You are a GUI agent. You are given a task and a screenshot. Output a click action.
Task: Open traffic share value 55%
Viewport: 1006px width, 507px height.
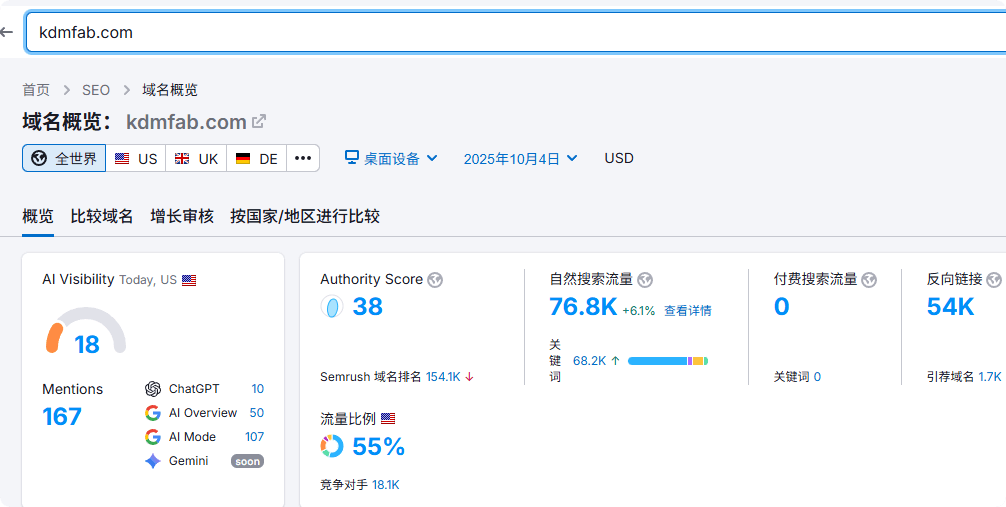pos(379,446)
